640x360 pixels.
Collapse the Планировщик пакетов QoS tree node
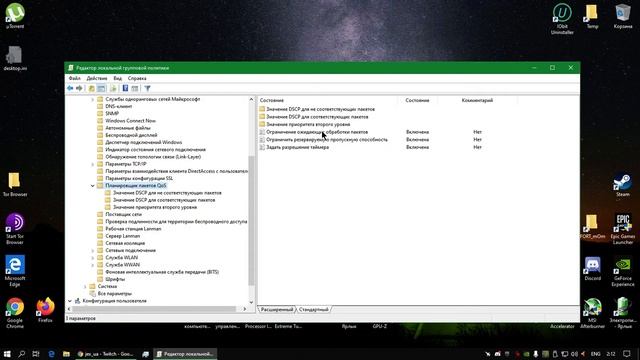[x=93, y=186]
